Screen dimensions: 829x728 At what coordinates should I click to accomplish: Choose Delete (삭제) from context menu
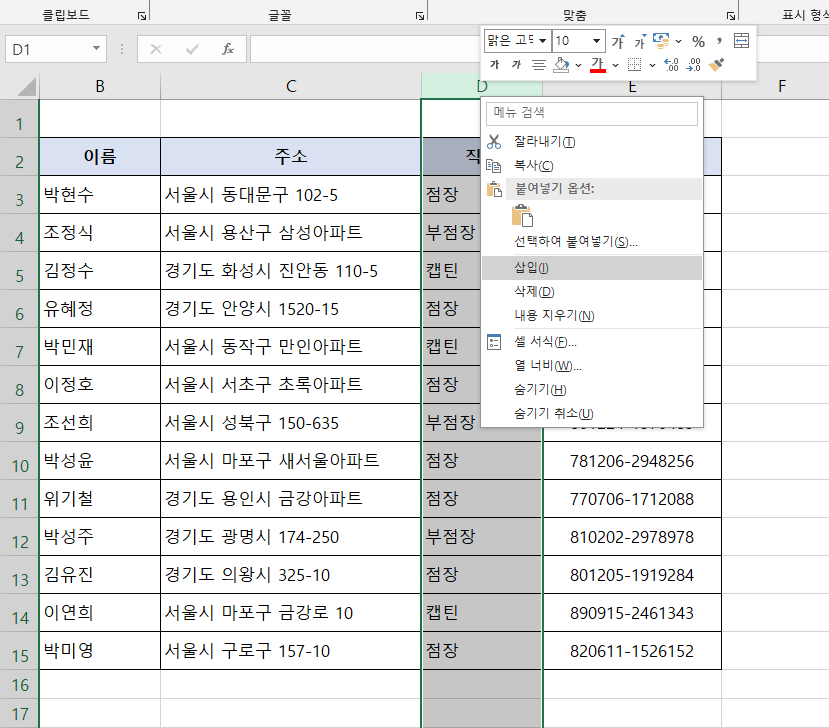tap(592, 291)
